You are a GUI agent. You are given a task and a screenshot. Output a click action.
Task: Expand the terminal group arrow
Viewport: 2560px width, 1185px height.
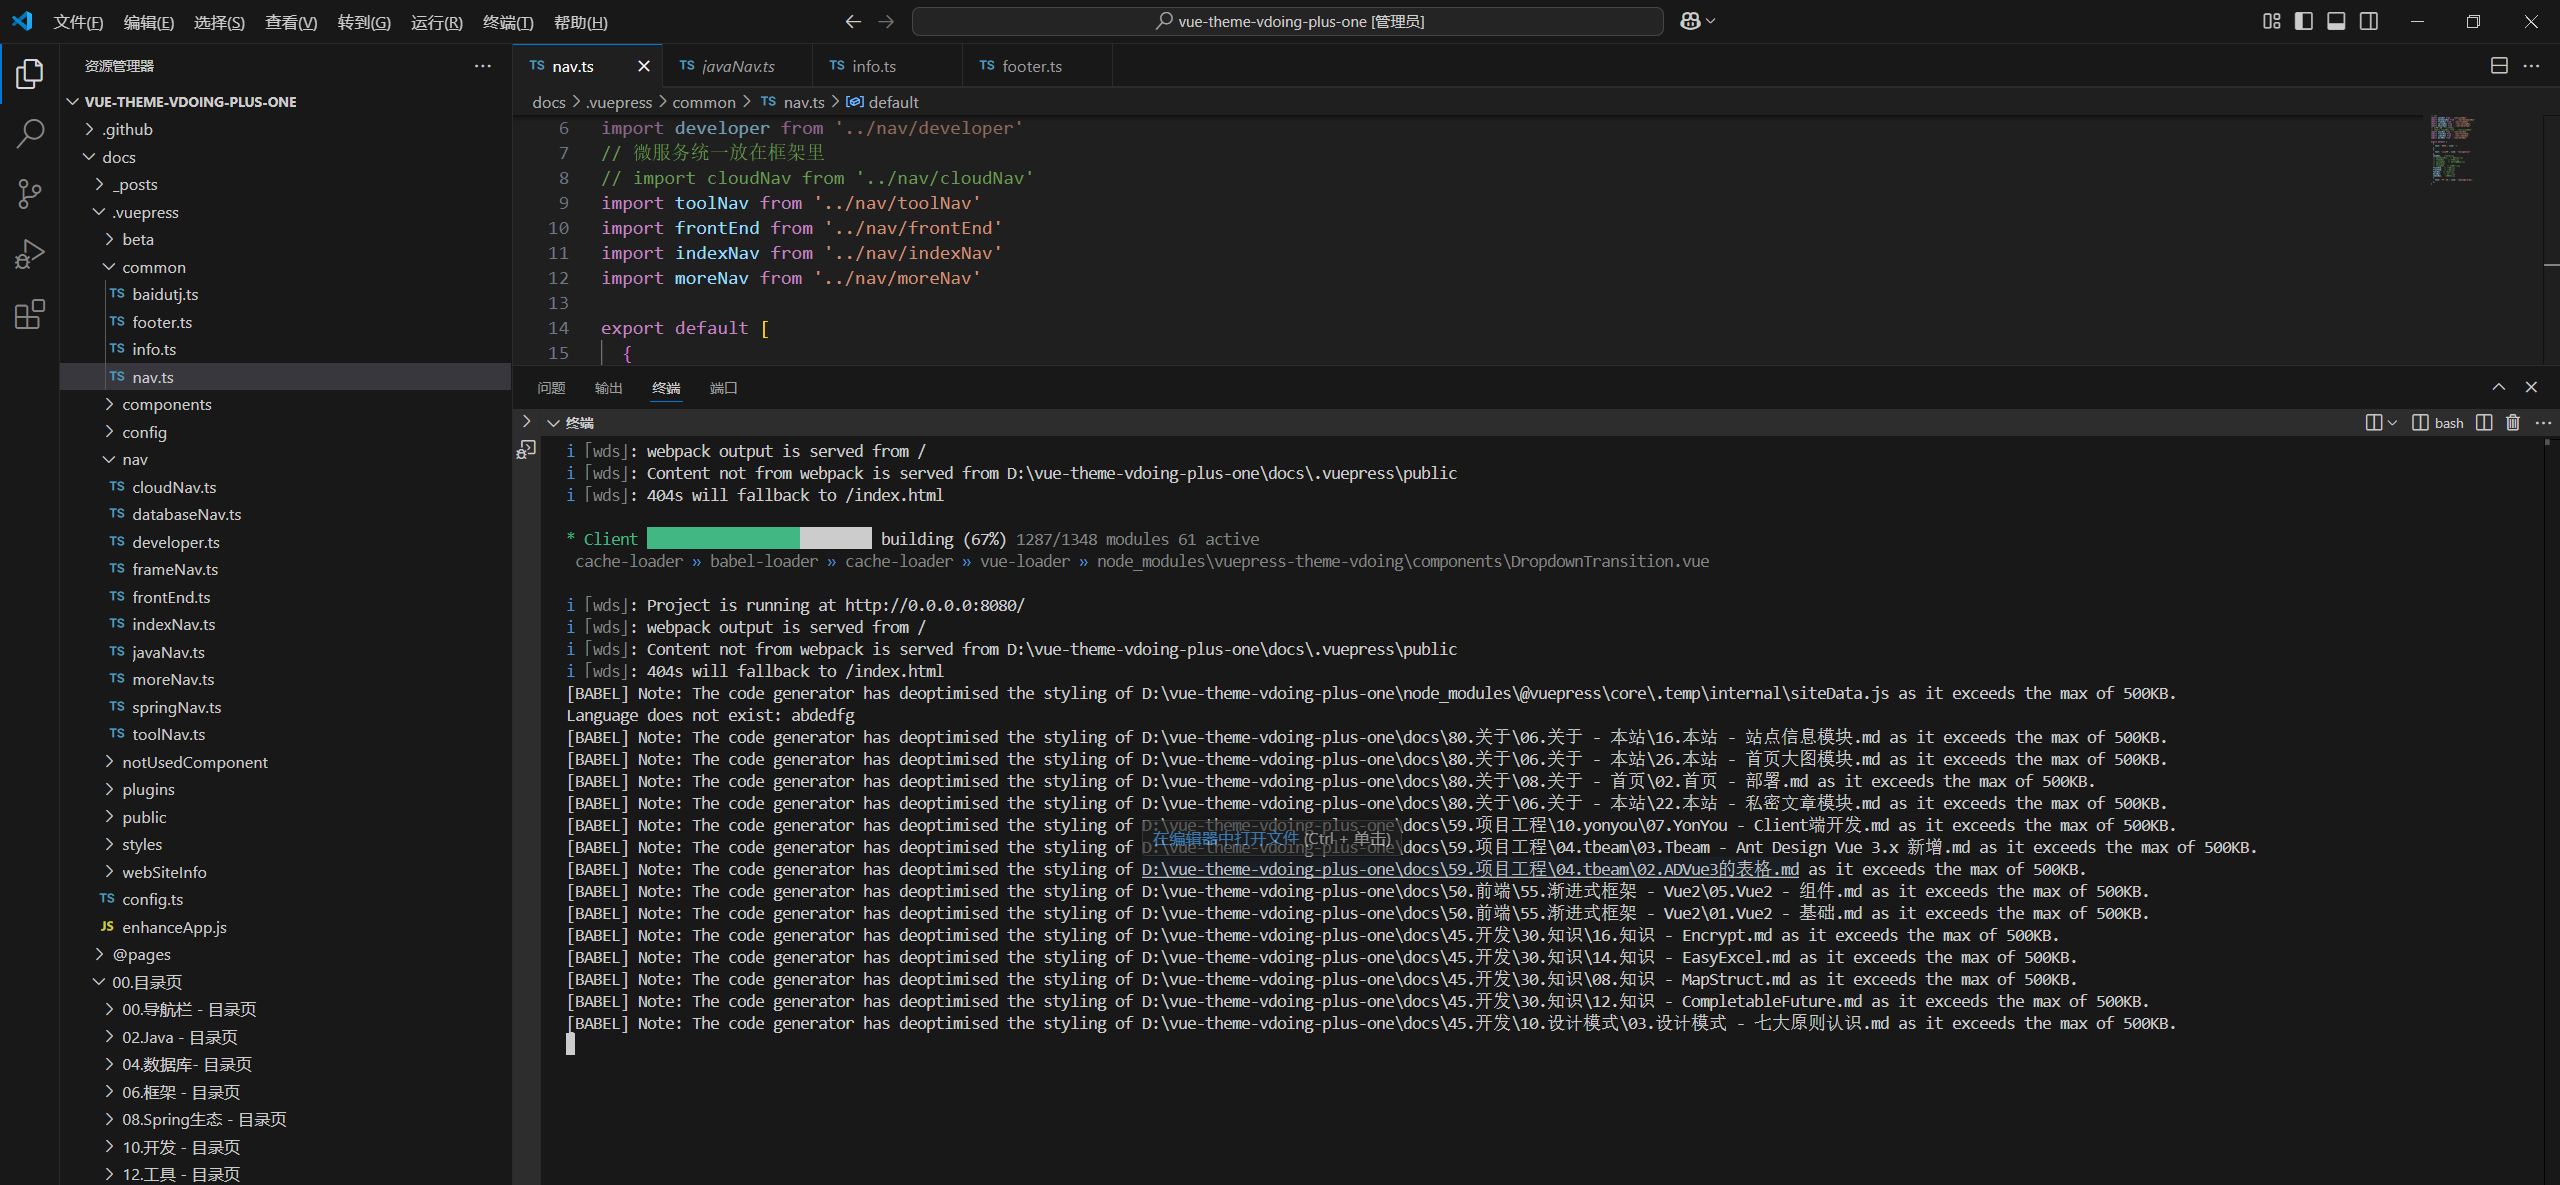tap(527, 422)
